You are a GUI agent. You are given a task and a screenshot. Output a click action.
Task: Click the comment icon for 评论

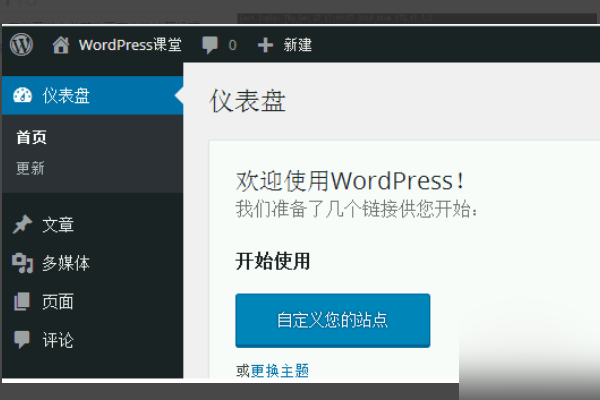pos(22,340)
